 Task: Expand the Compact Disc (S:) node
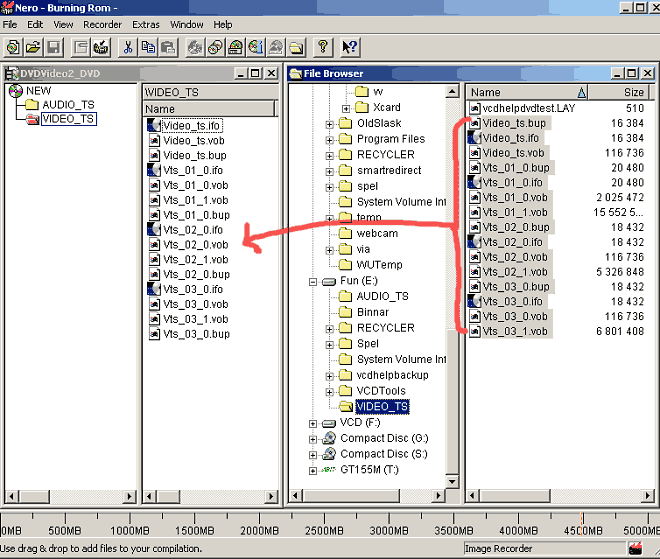click(x=313, y=455)
